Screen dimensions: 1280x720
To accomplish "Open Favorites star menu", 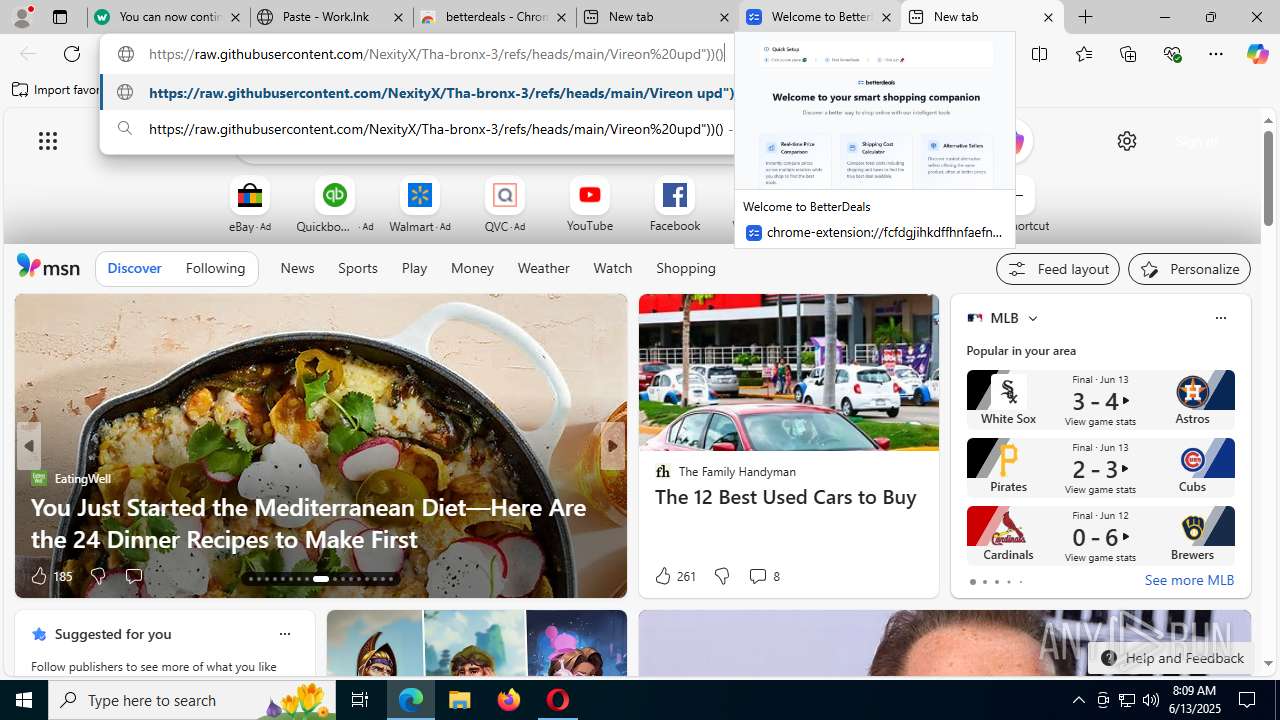I will tap(1084, 54).
